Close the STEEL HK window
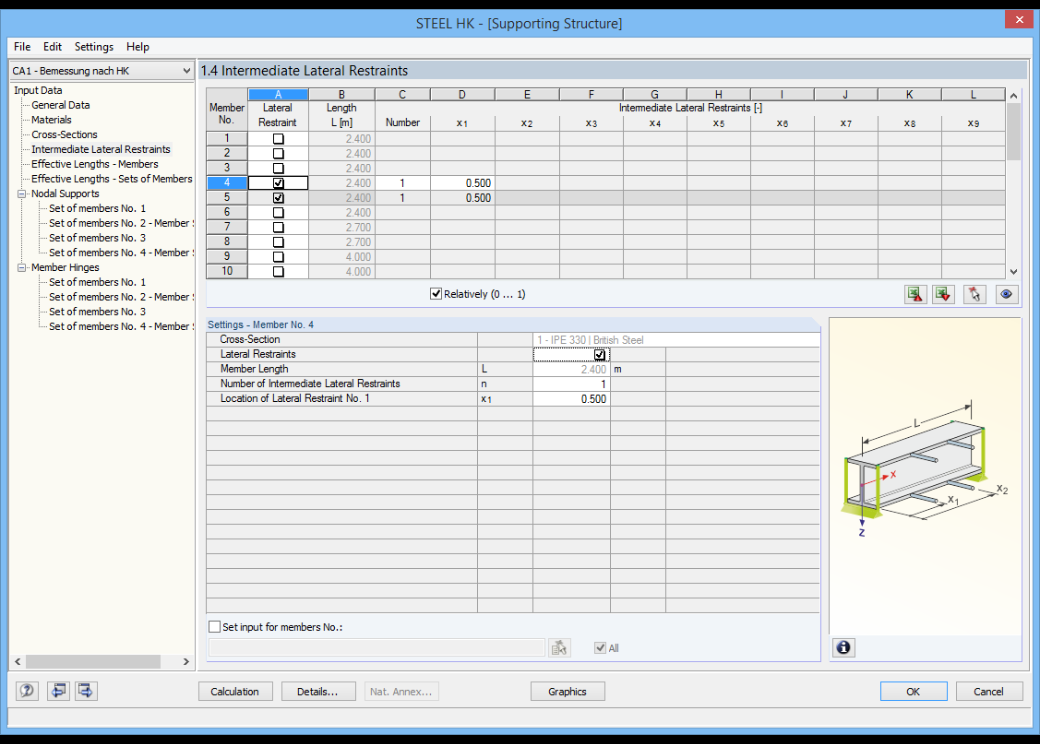Viewport: 1040px width, 744px height. tap(1019, 20)
